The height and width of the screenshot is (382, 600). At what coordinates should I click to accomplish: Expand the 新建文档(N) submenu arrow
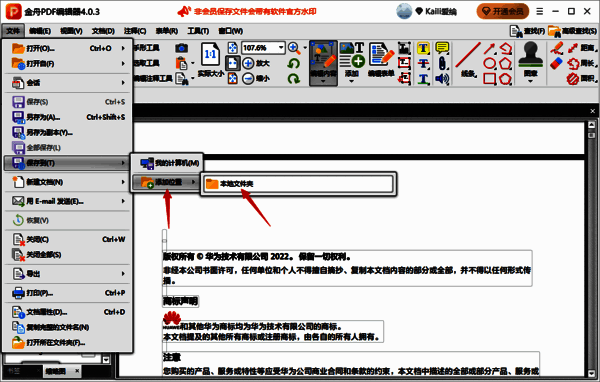pyautogui.click(x=123, y=182)
